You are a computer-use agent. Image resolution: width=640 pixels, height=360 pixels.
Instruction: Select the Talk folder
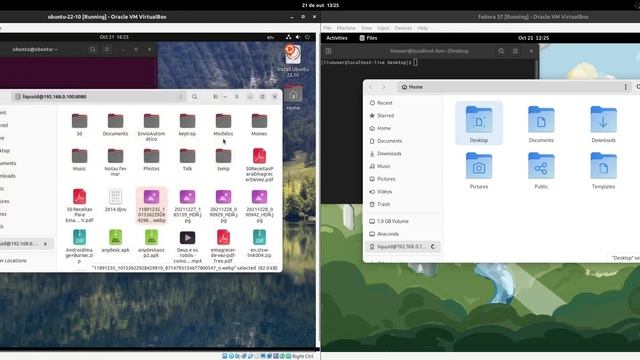pyautogui.click(x=187, y=160)
